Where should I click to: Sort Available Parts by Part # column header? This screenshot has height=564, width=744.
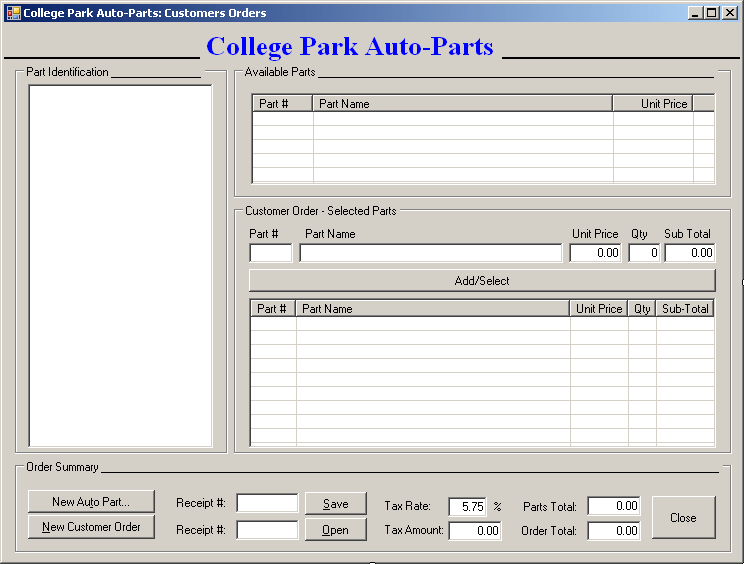point(282,103)
